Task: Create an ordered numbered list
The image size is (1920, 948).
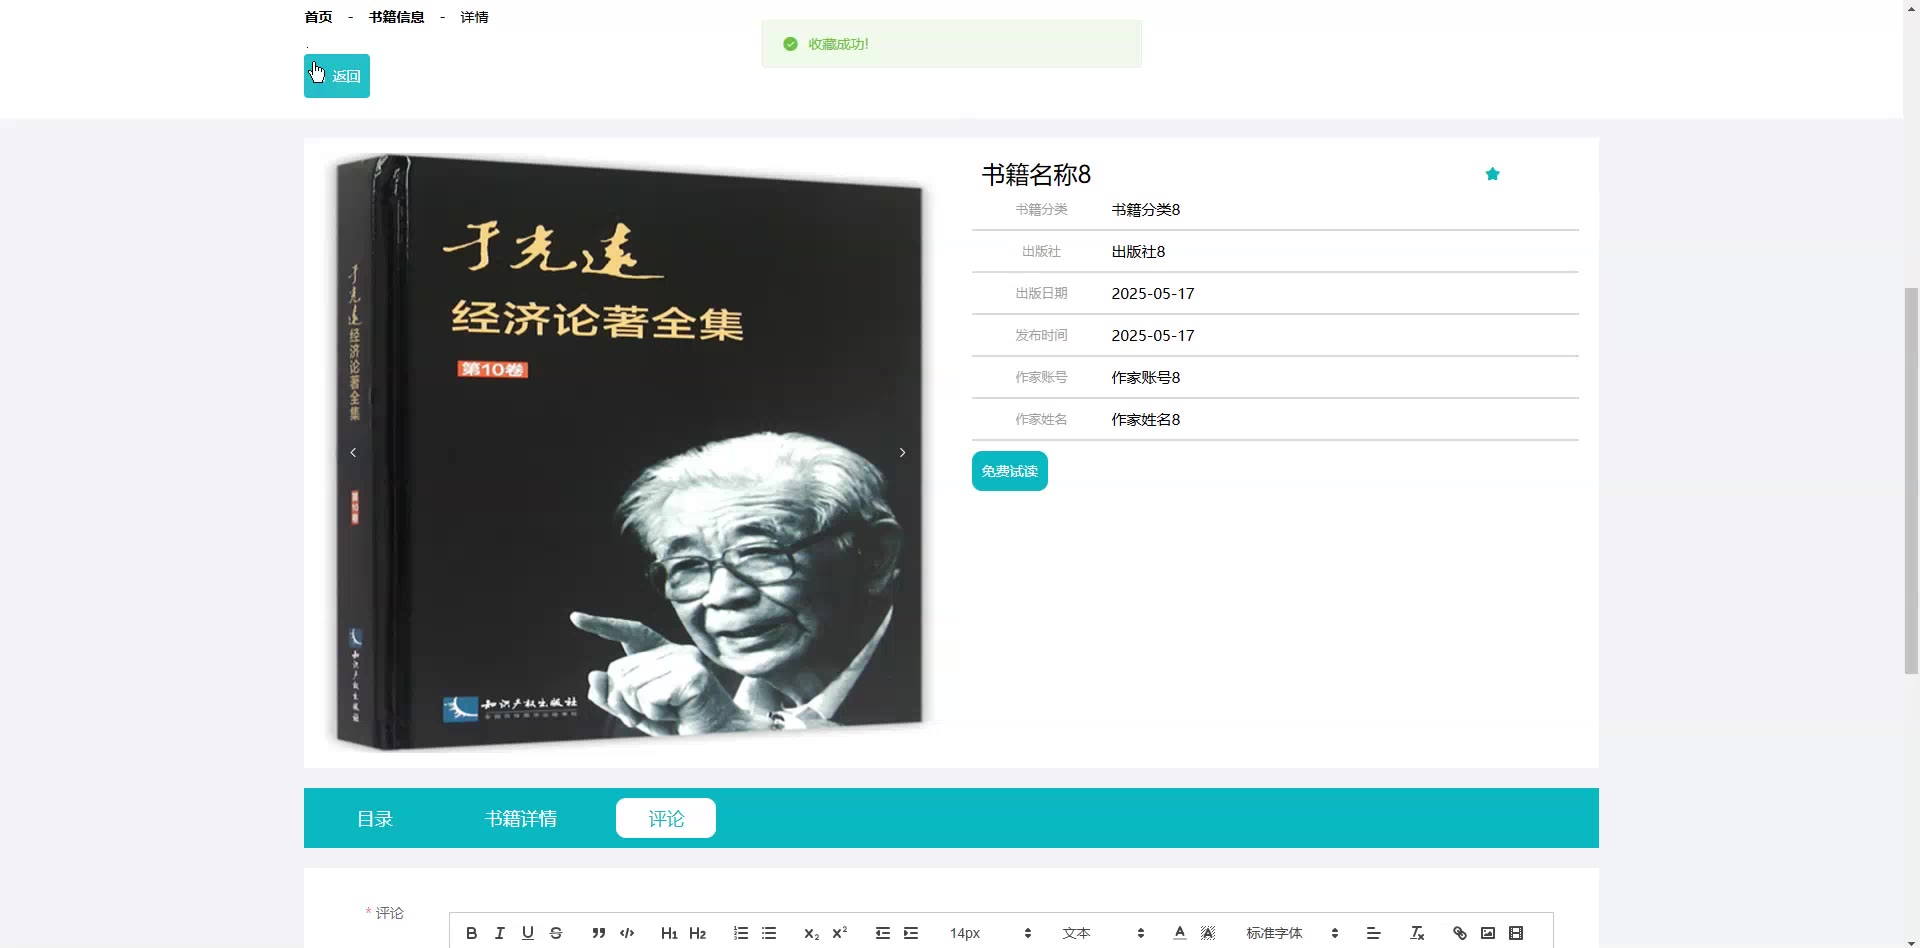Action: (741, 933)
